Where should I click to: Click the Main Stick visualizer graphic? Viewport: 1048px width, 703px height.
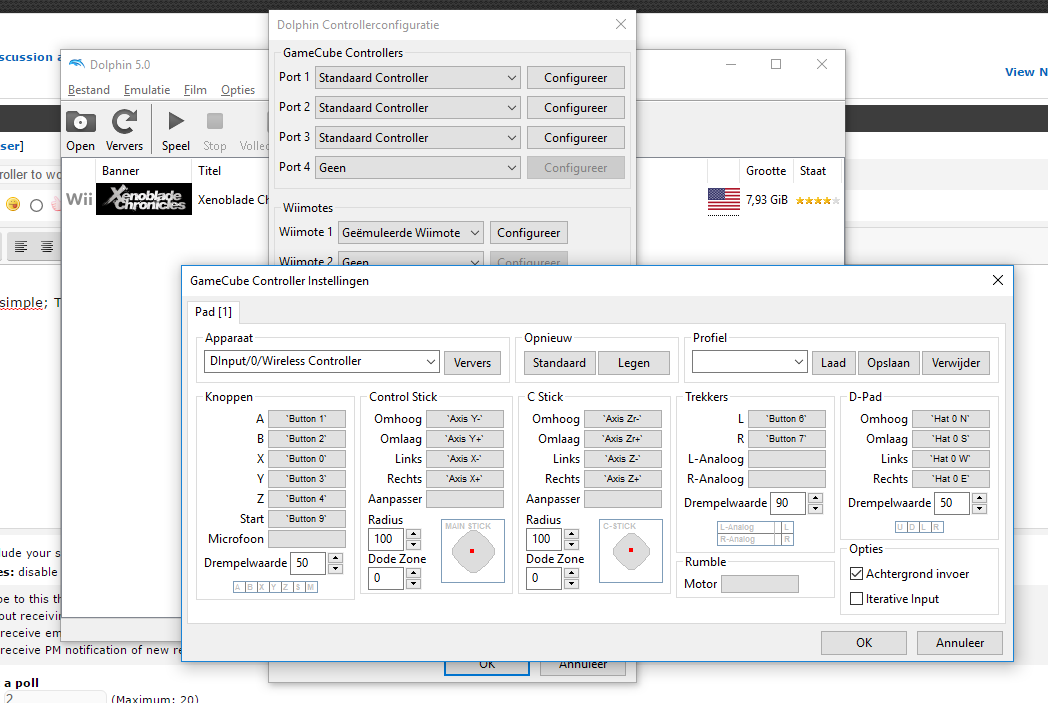(x=473, y=551)
